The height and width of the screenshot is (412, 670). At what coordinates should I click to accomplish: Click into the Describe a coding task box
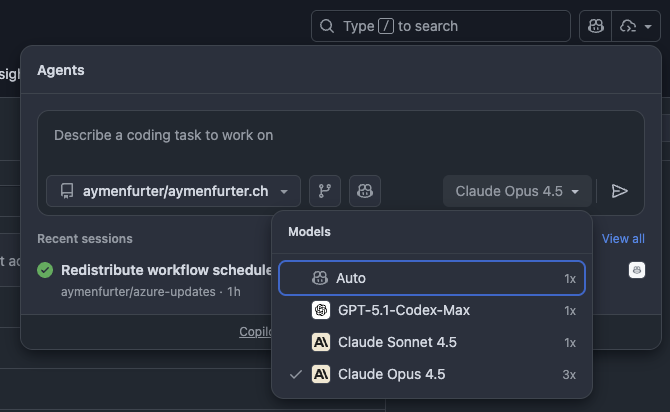click(341, 135)
